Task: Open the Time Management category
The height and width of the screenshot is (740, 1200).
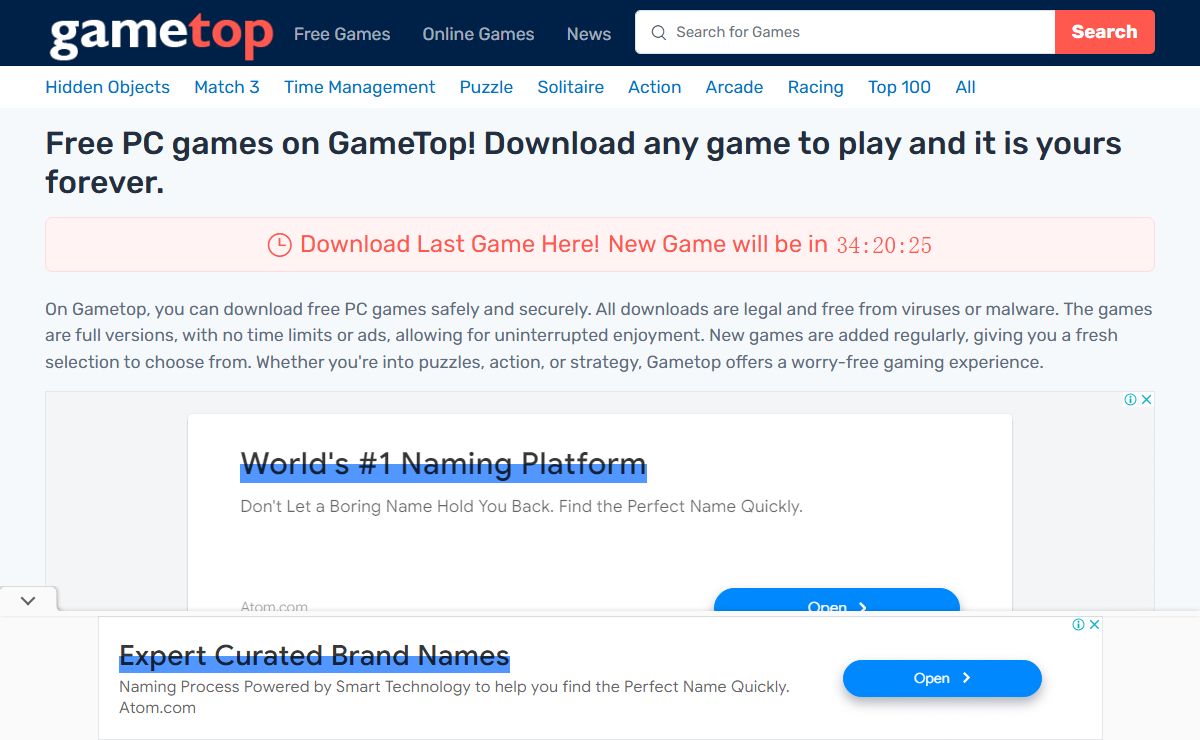Action: pos(360,87)
